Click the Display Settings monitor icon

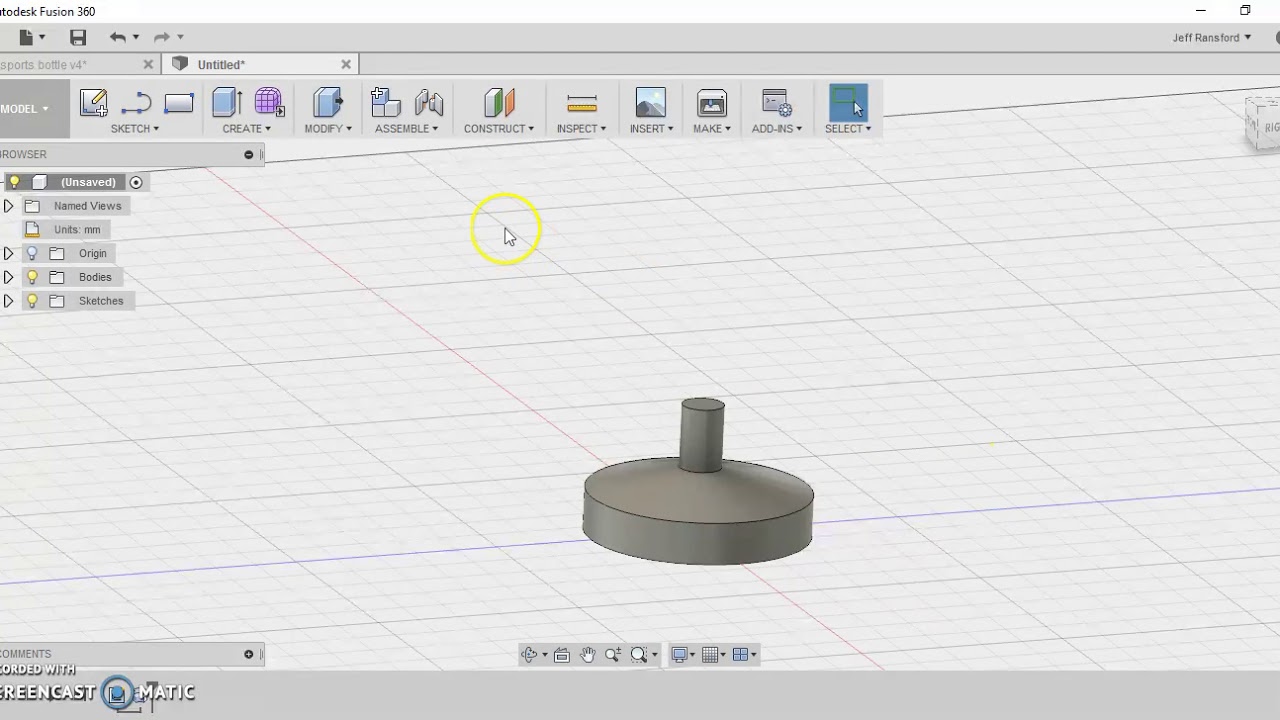click(679, 654)
